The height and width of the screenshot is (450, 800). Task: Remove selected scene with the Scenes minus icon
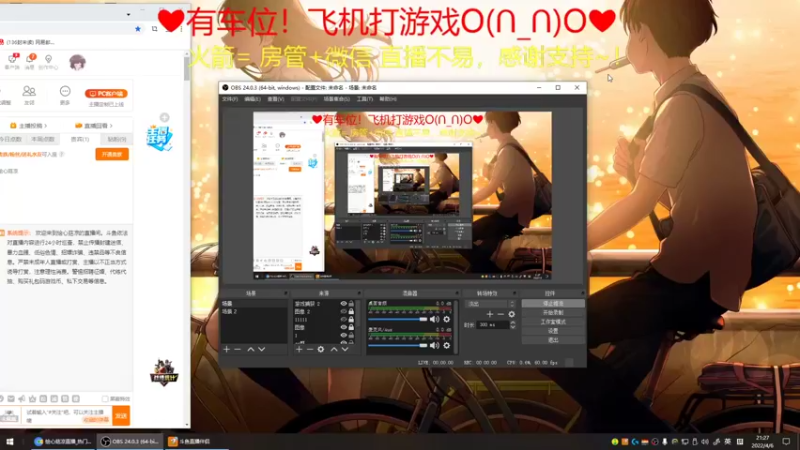[237, 349]
